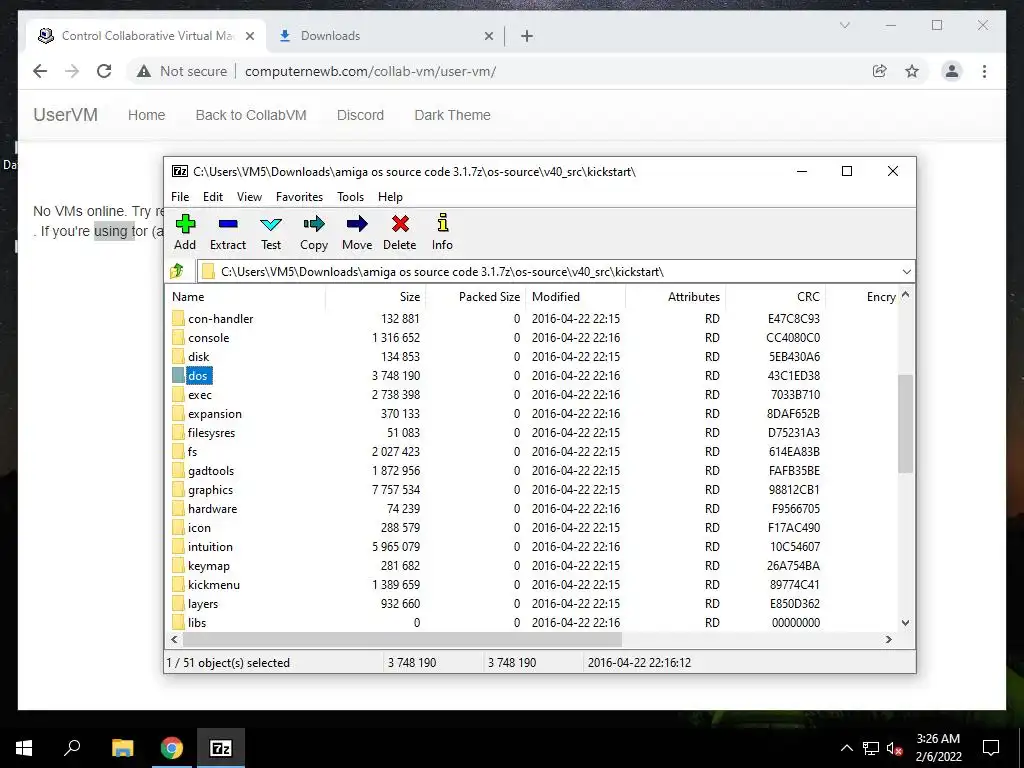Click the 7-Zip address path field

coord(555,272)
